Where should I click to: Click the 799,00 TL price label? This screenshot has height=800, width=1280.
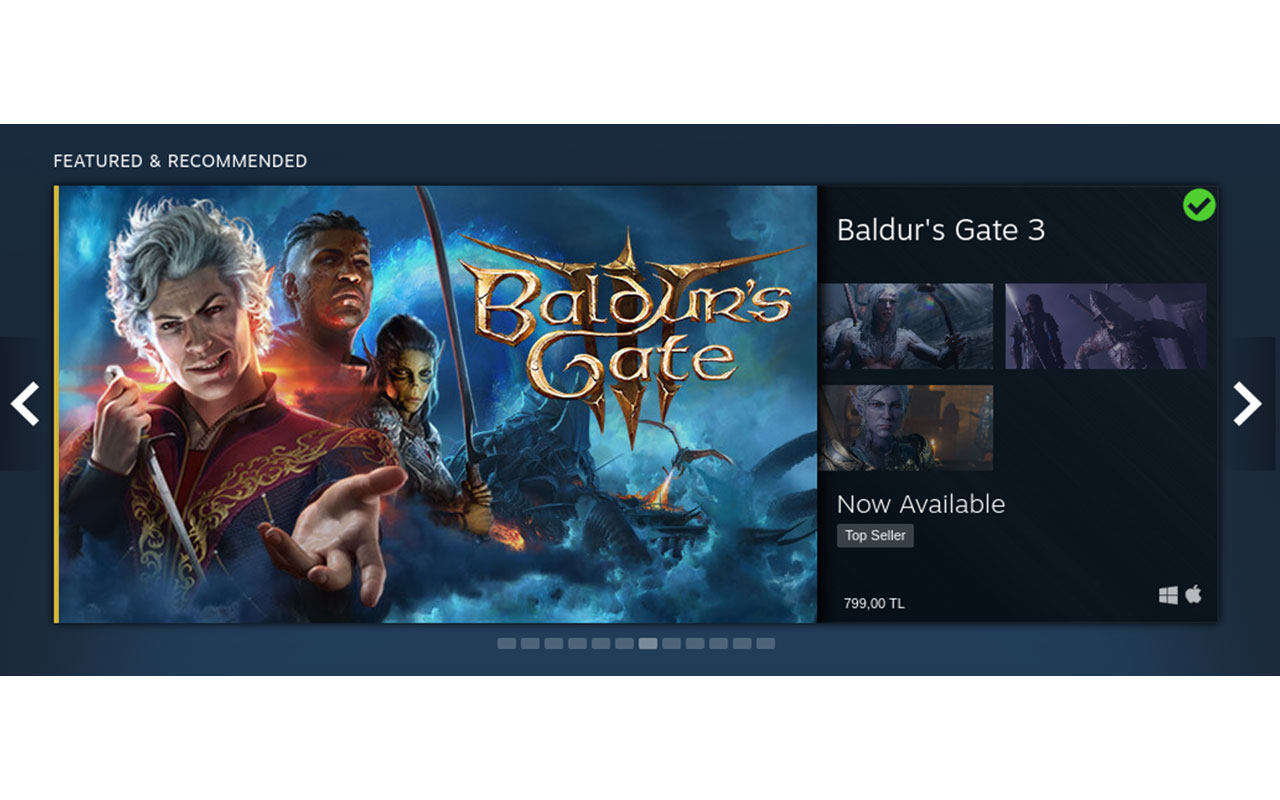[874, 603]
